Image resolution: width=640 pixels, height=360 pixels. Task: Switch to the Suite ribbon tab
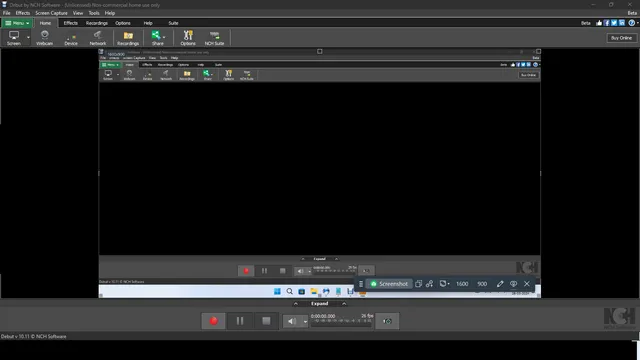(173, 23)
